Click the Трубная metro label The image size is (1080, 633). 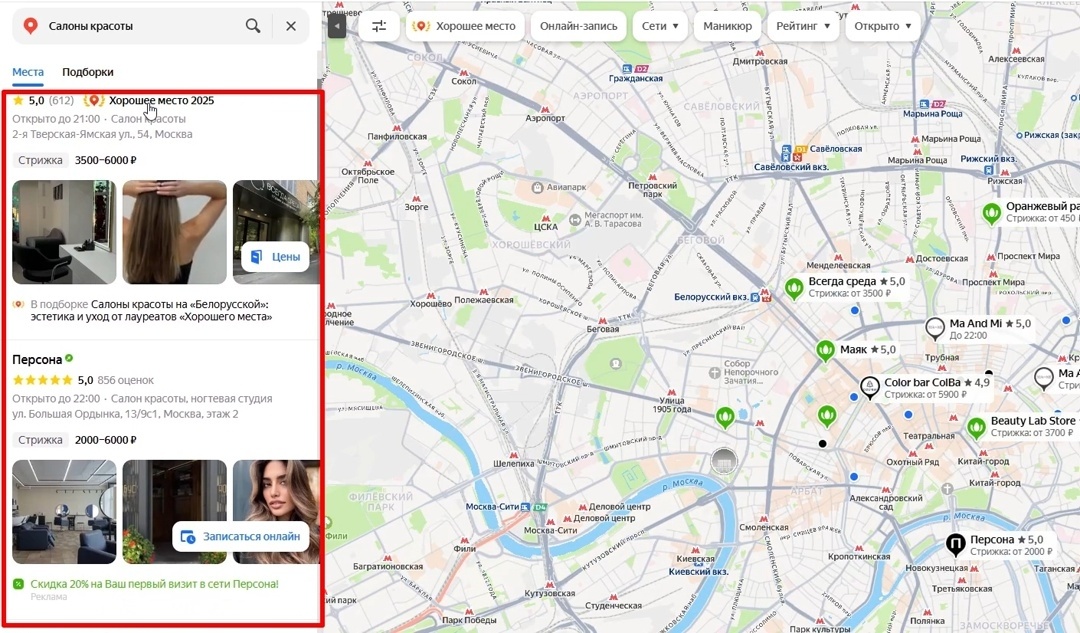pos(942,357)
